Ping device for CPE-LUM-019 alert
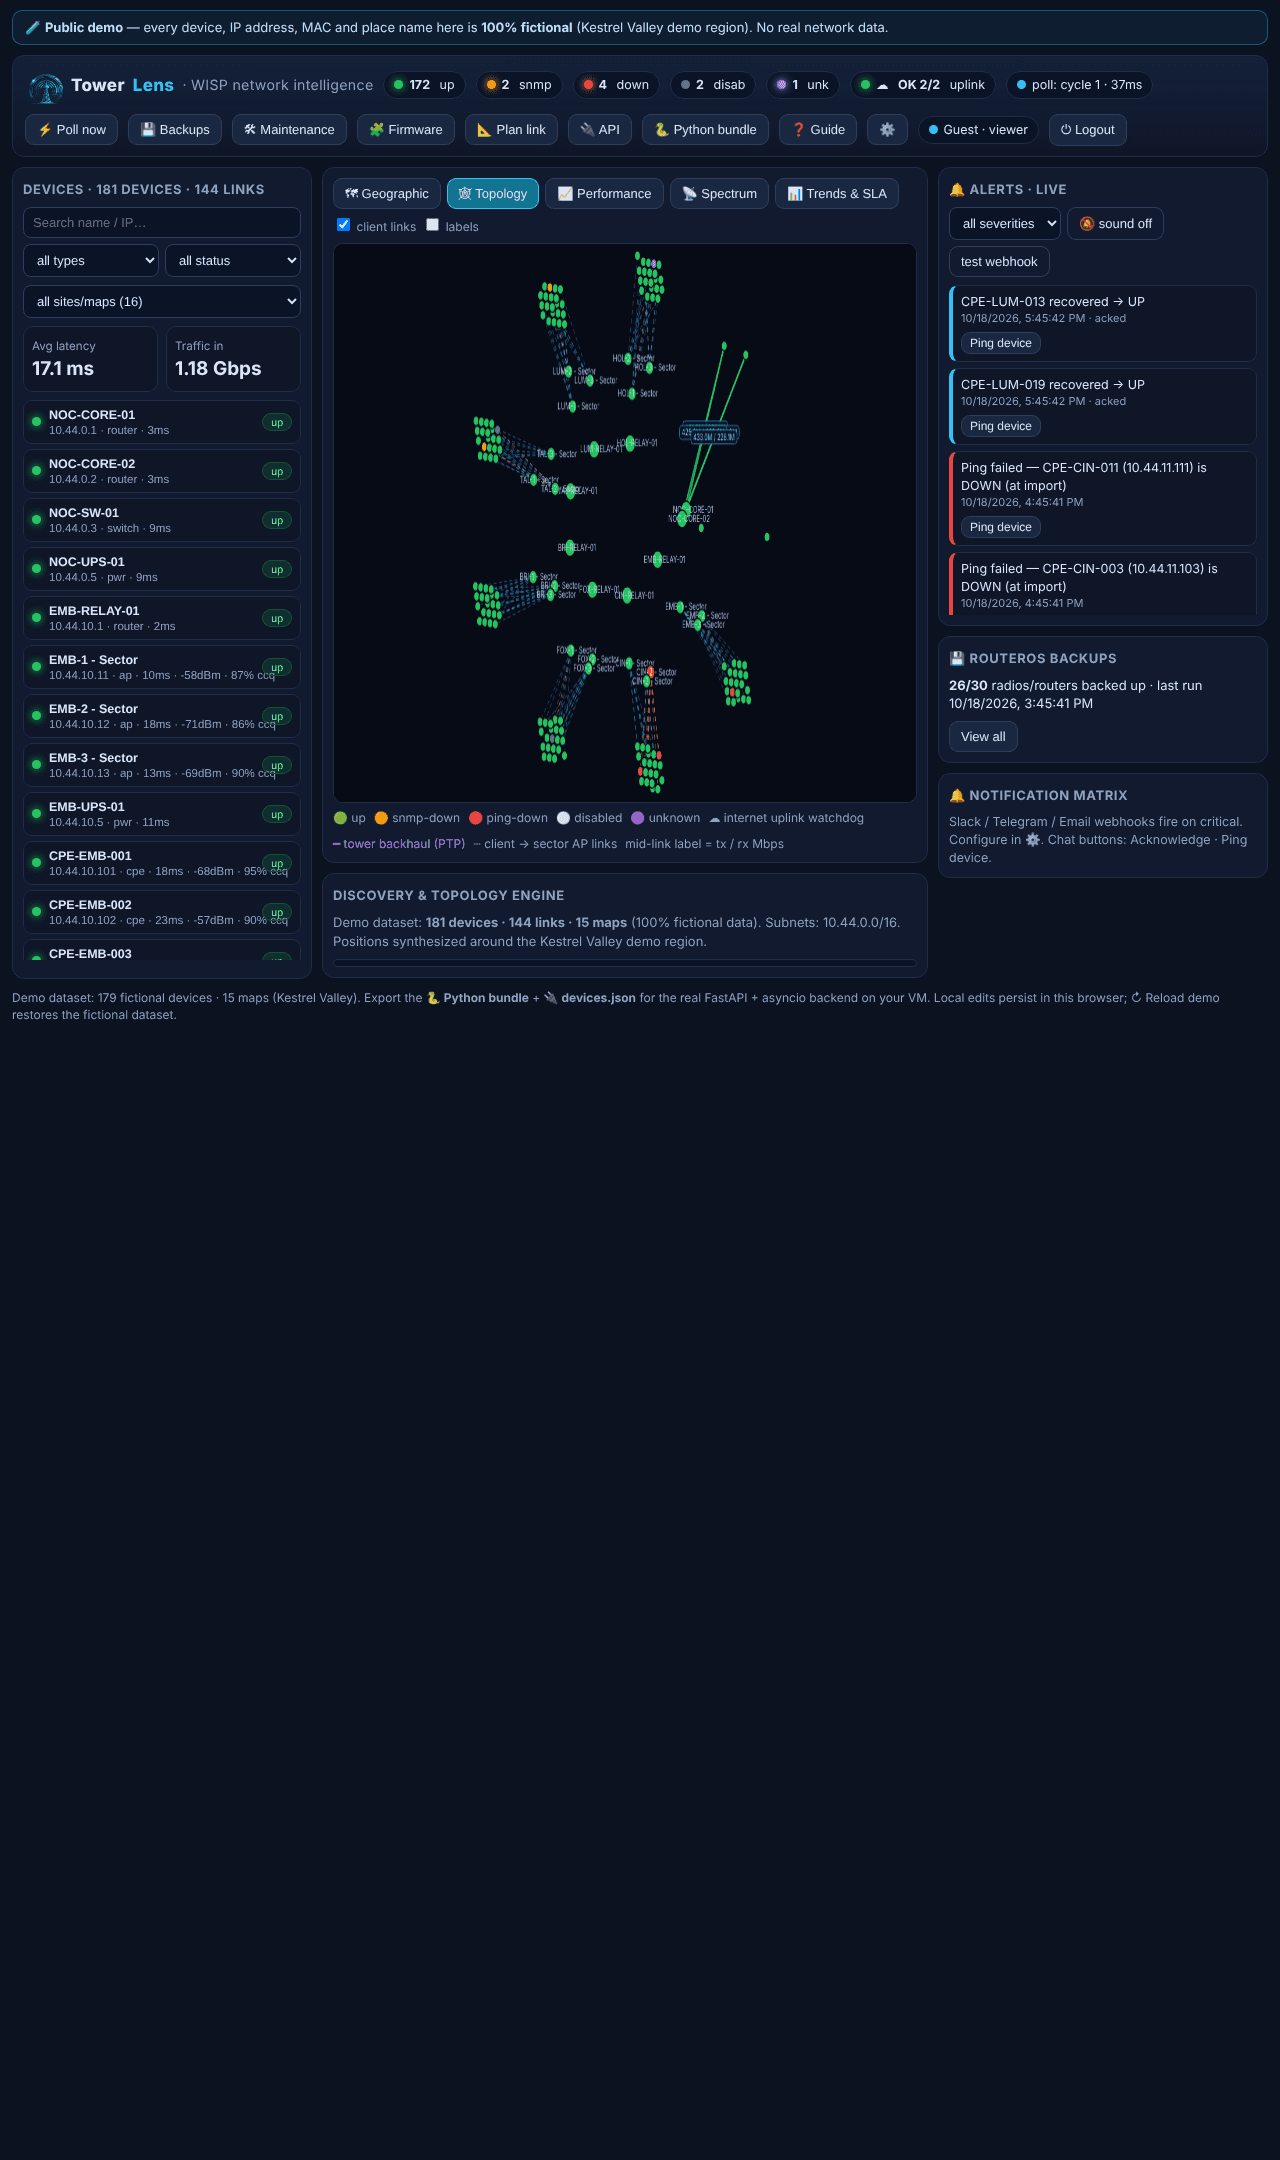 (1001, 426)
